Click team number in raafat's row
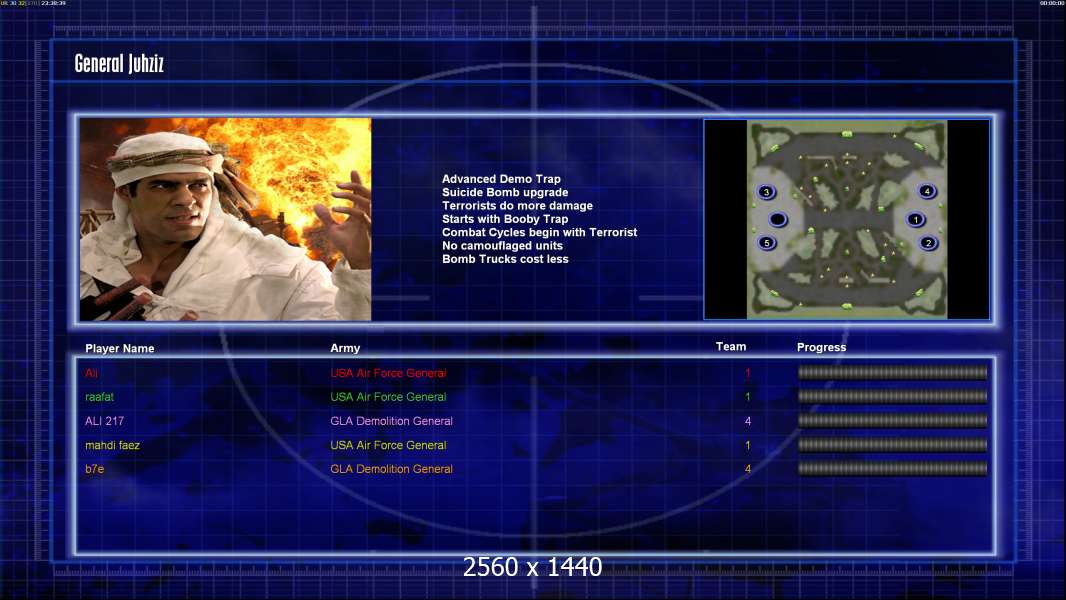Screen dimensions: 1066x600 click(748, 397)
